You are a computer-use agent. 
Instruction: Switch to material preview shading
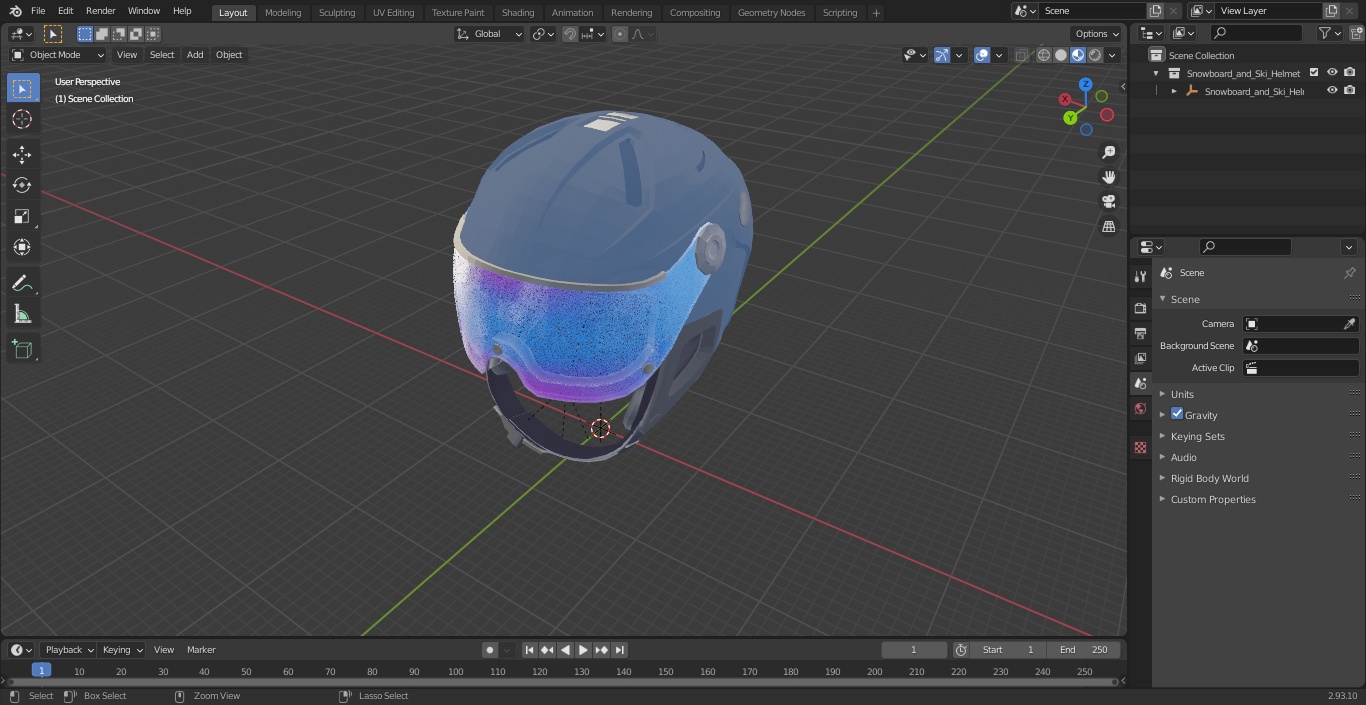[1078, 55]
